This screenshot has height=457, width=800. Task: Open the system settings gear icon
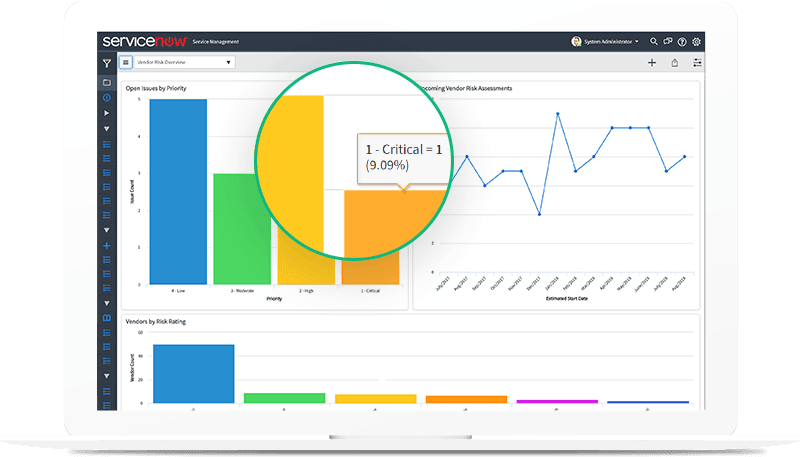tap(696, 42)
